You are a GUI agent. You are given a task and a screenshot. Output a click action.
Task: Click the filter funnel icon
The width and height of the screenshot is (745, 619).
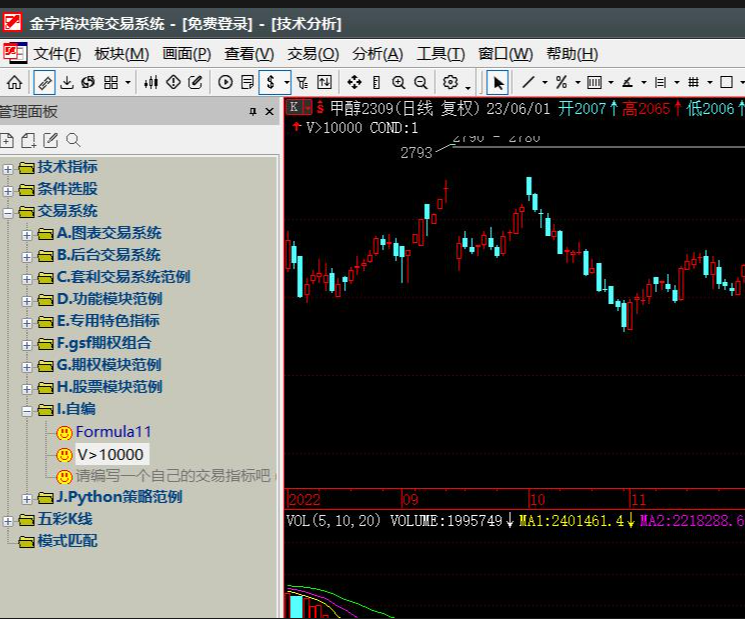coord(302,83)
